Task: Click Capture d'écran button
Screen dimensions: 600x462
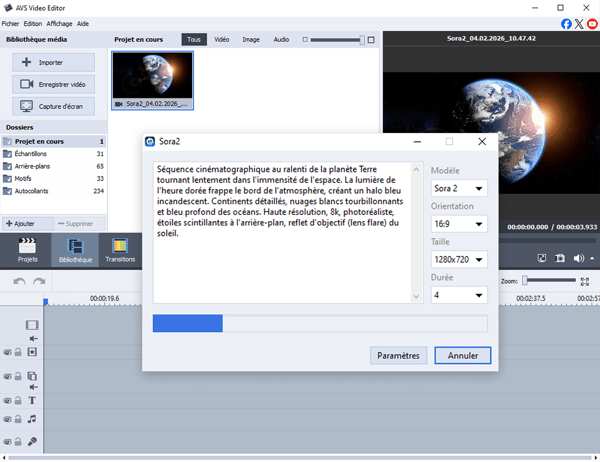Action: click(53, 106)
